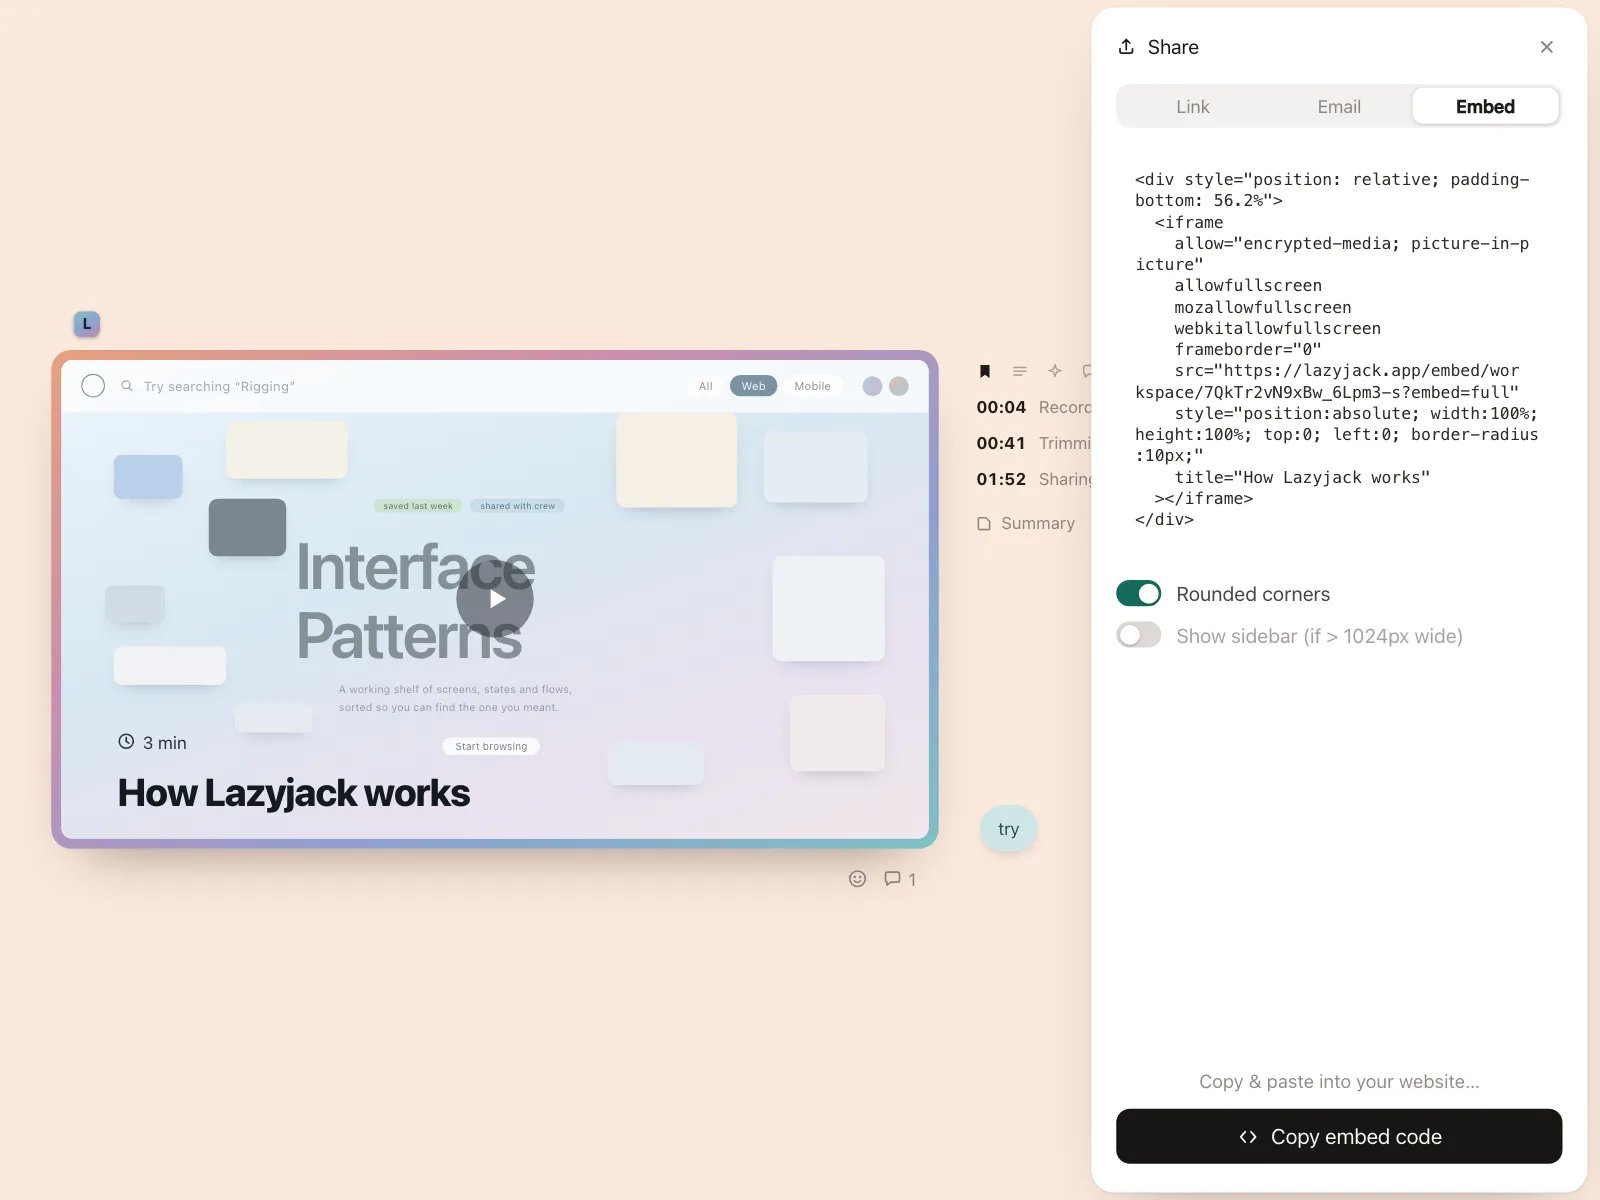The height and width of the screenshot is (1200, 1600).
Task: Click the video title How Lazyjack works
Action: [294, 793]
